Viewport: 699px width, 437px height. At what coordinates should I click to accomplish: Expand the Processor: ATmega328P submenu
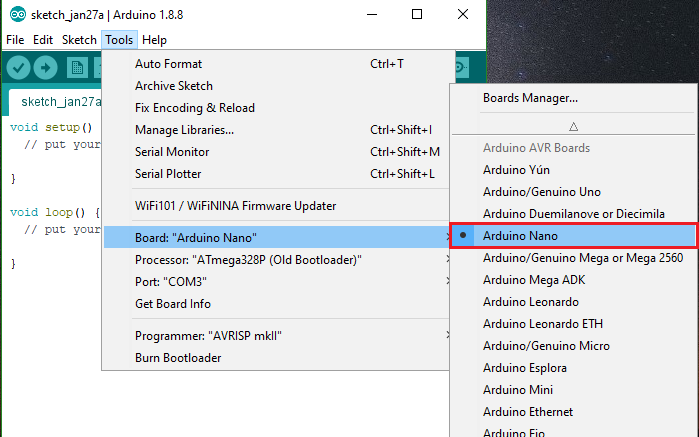277,260
